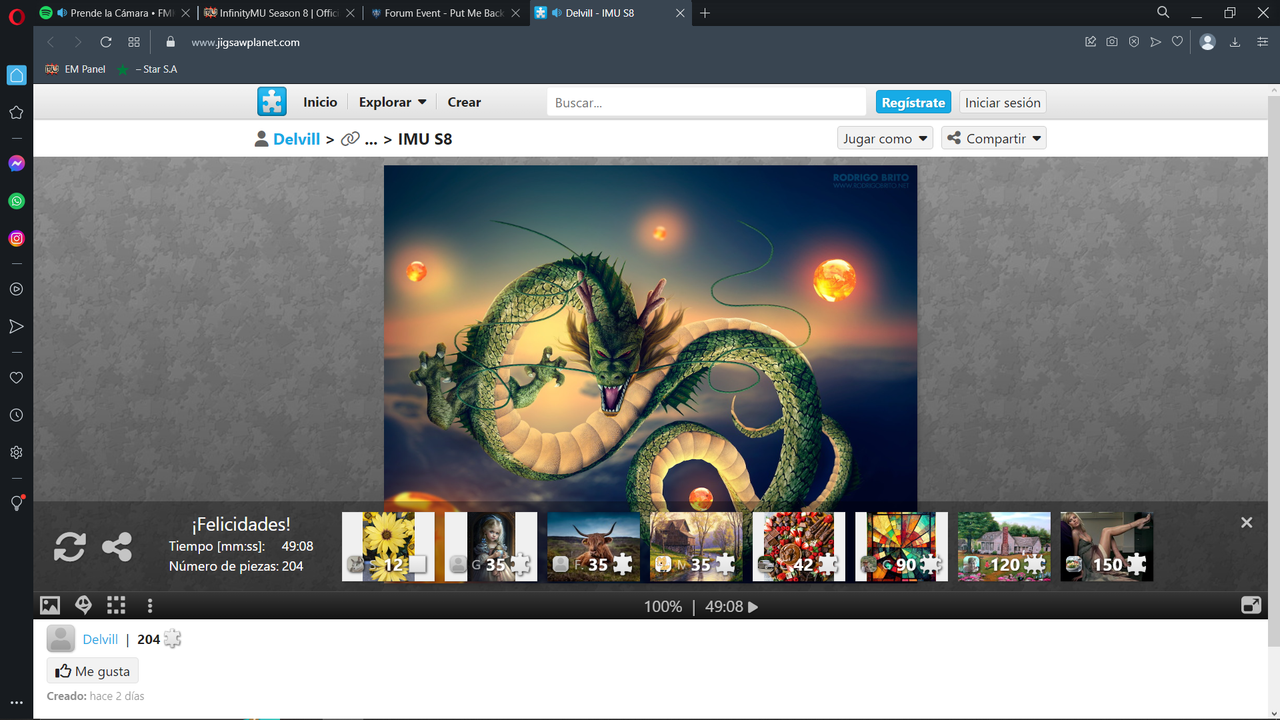Click the Iniciar sesión button
The image size is (1280, 720).
(1003, 102)
